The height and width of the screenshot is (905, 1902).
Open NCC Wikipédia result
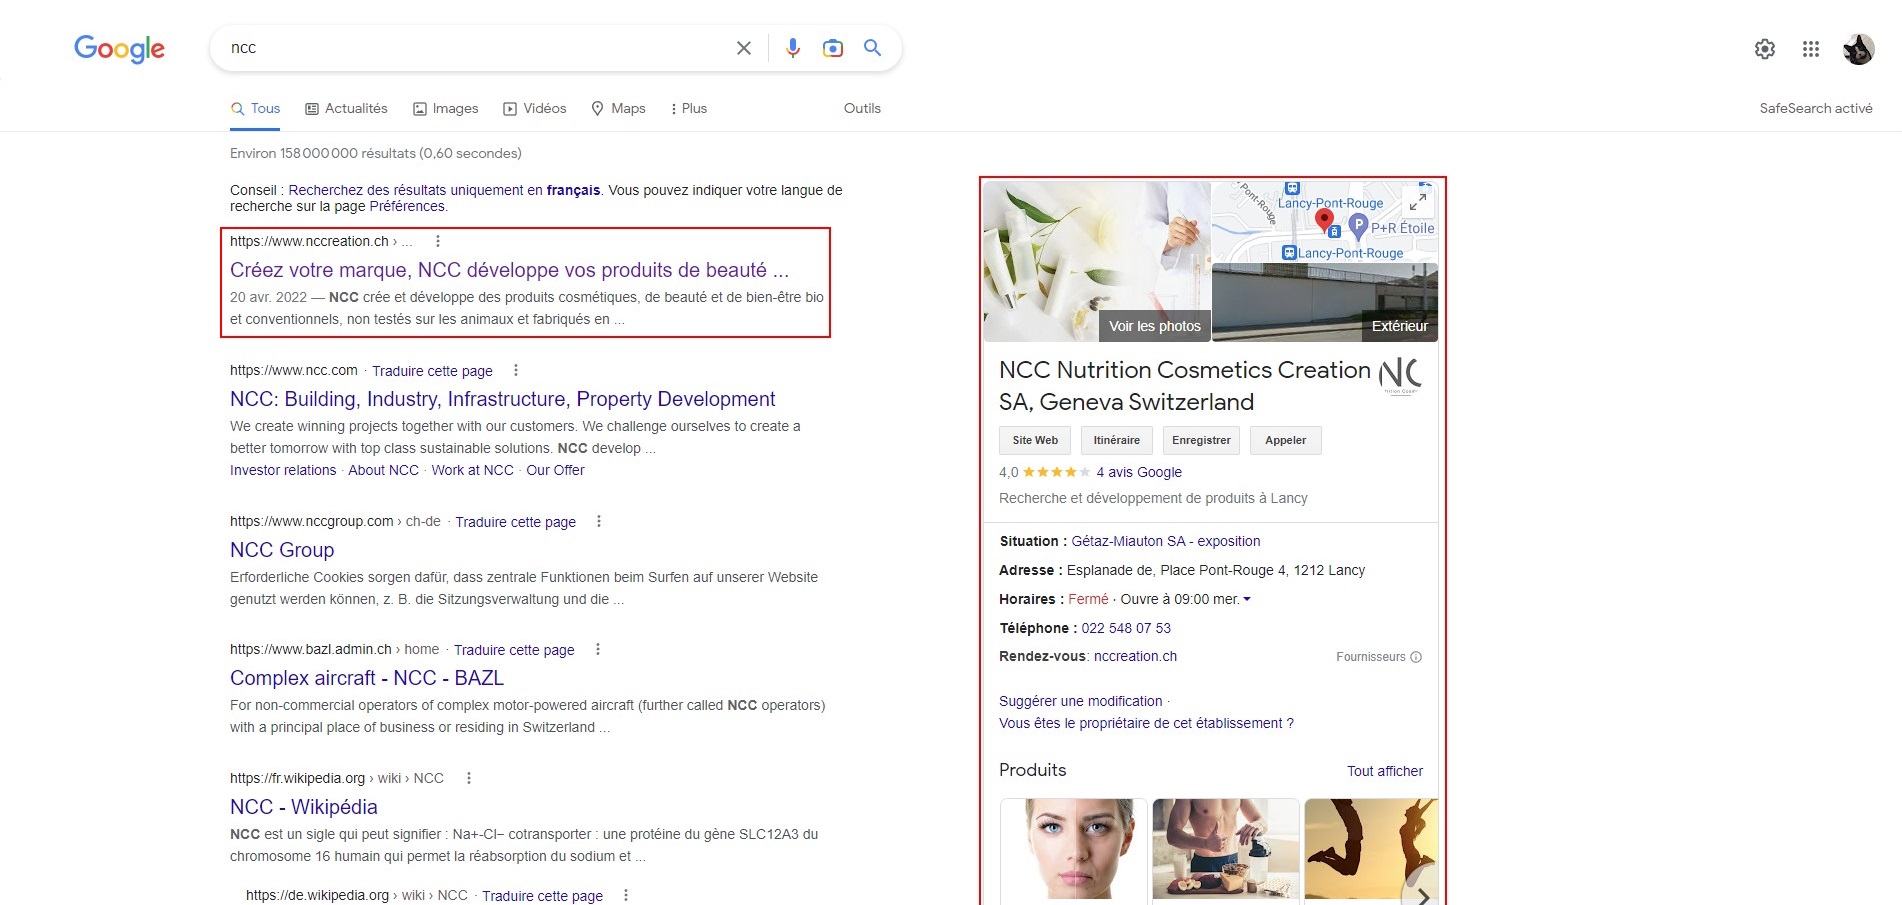304,807
